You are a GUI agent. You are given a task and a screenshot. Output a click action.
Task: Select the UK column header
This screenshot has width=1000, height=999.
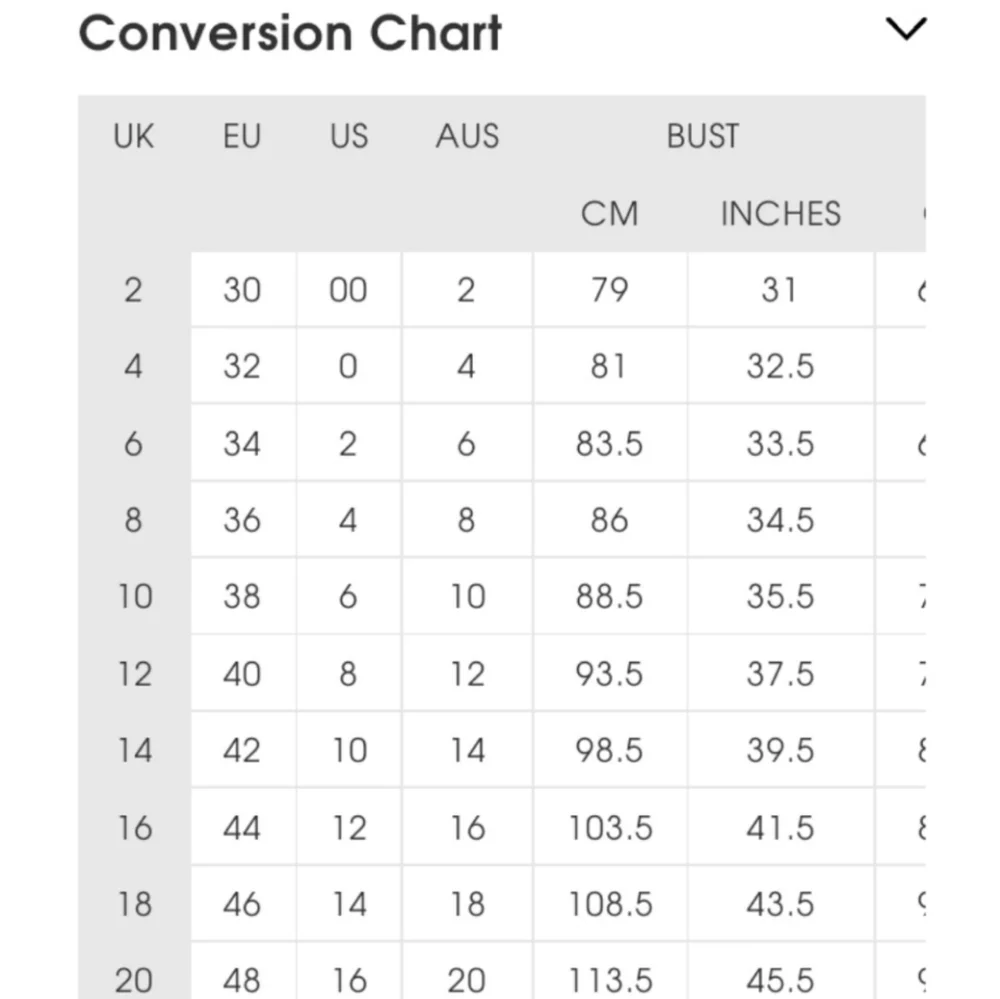click(134, 136)
